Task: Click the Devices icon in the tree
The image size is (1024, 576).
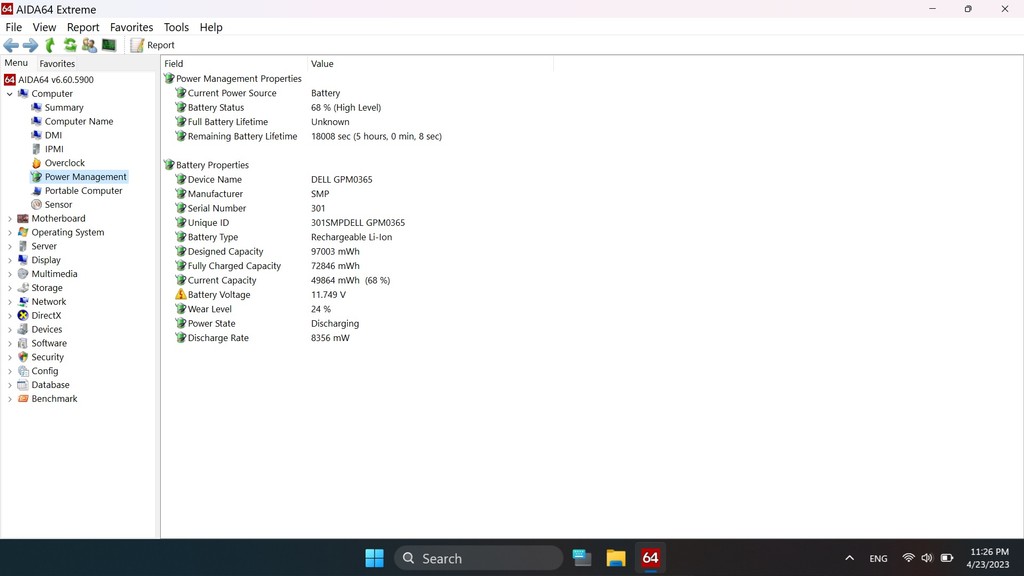Action: 23,329
